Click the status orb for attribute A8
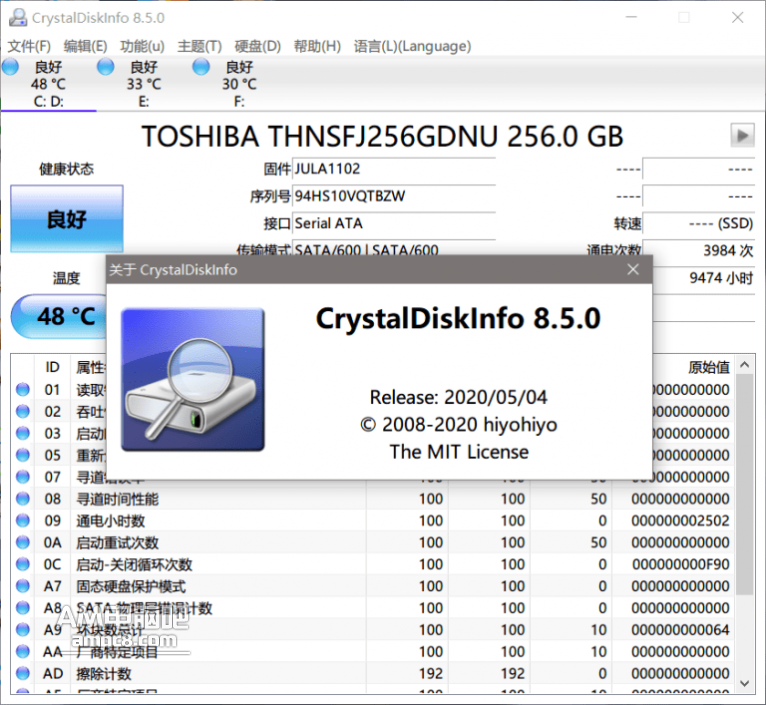This screenshot has height=705, width=766. (23, 607)
